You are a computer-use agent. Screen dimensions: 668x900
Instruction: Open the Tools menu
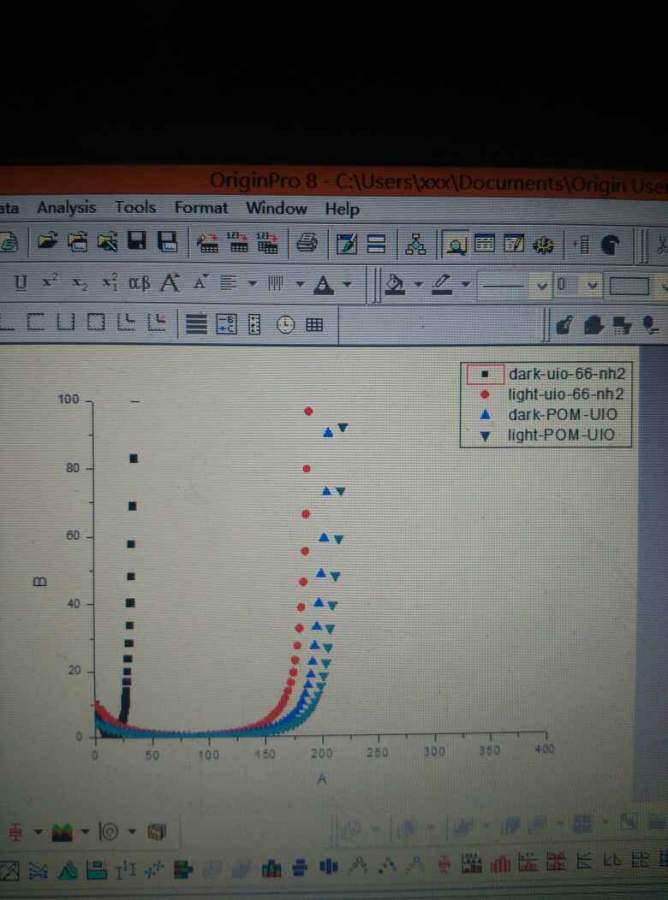[x=135, y=207]
